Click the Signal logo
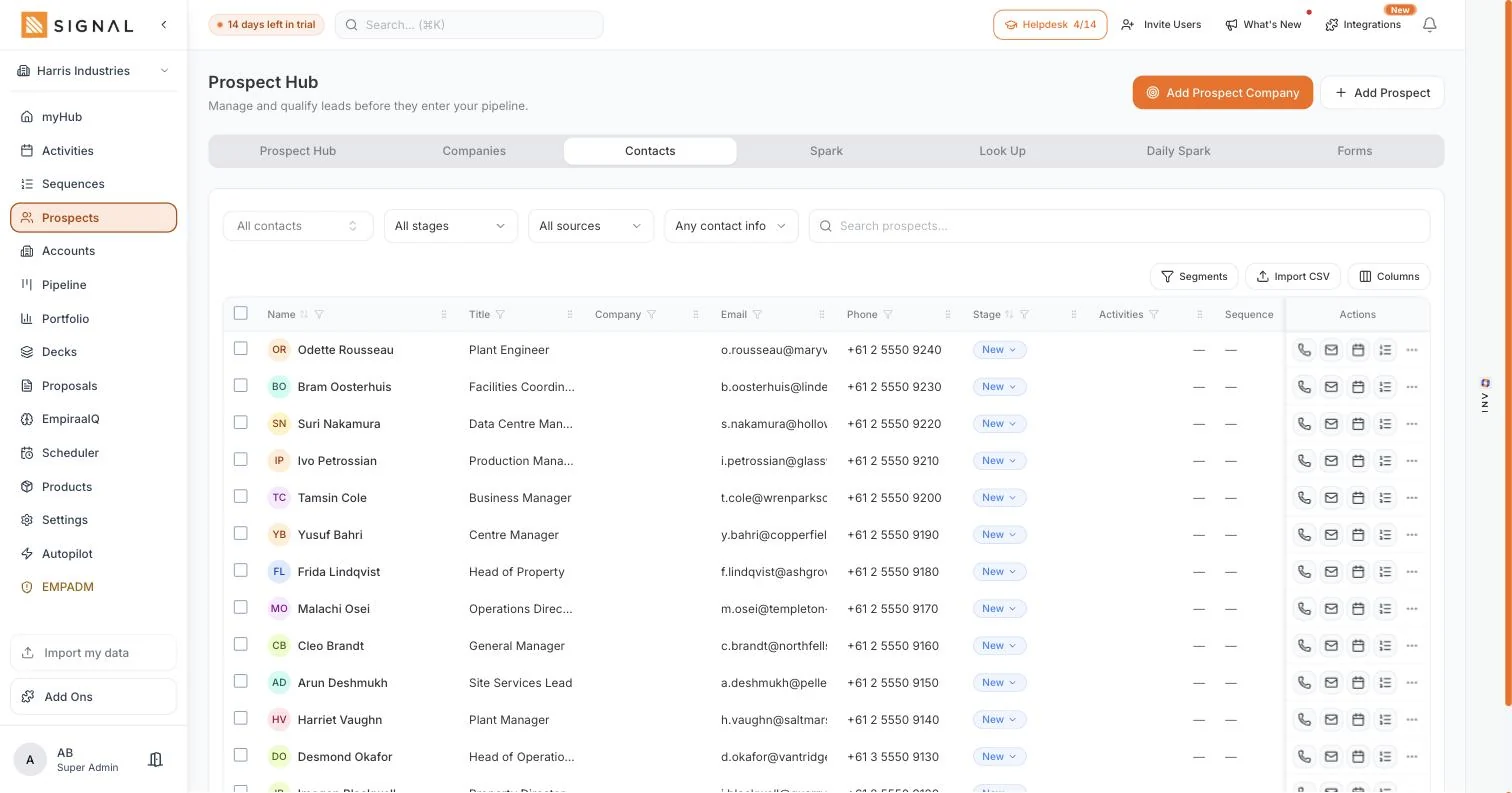The image size is (1512, 793). (77, 25)
